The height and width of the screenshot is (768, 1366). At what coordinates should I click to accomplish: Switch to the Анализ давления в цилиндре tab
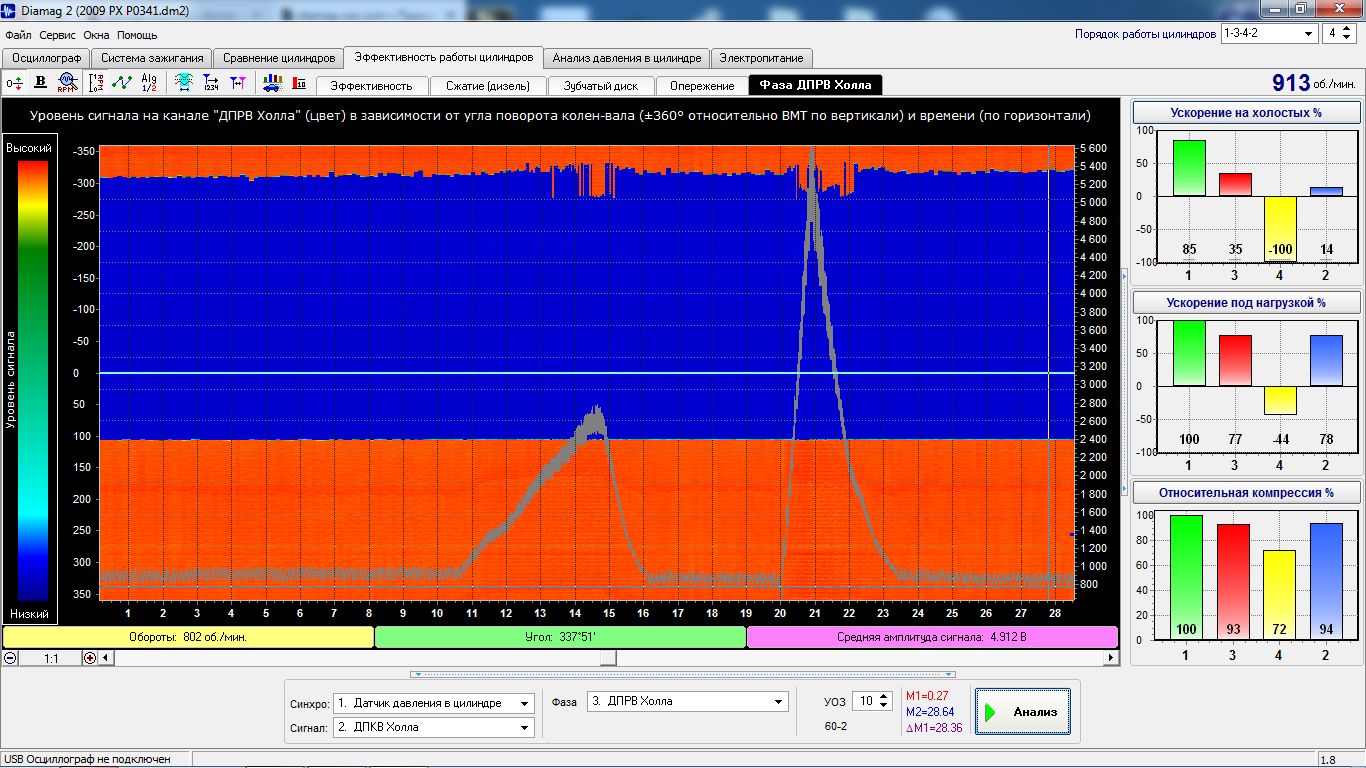627,58
